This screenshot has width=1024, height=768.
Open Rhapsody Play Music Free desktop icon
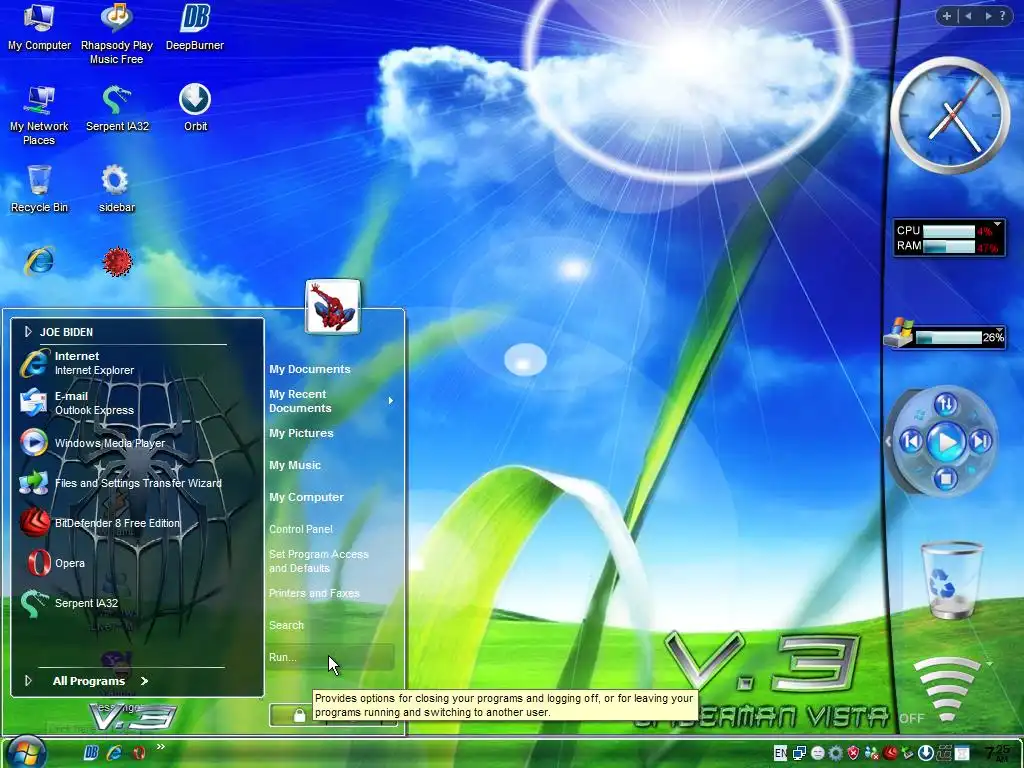tap(117, 34)
